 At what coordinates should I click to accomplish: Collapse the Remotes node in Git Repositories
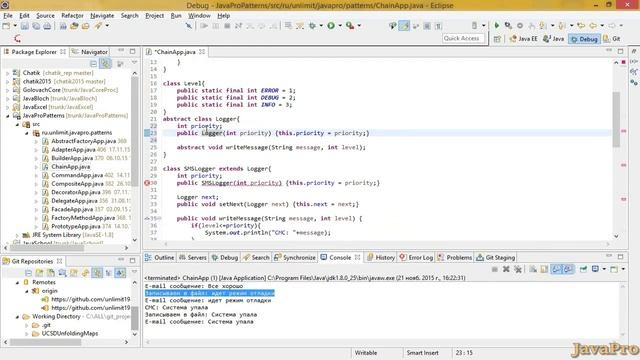point(17,282)
